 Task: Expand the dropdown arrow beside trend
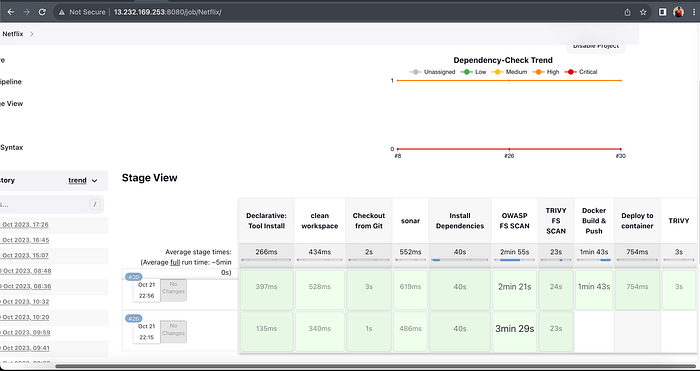[x=94, y=181]
